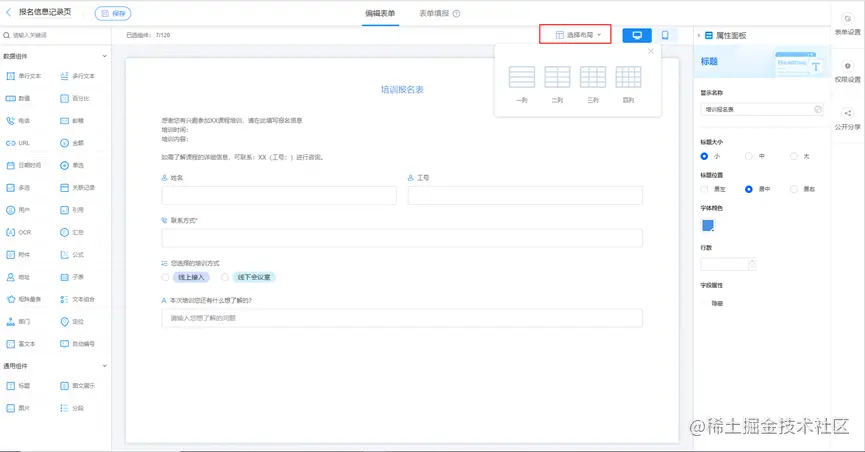This screenshot has height=452, width=865.
Task: Align title 居中 (center)
Action: [749, 189]
